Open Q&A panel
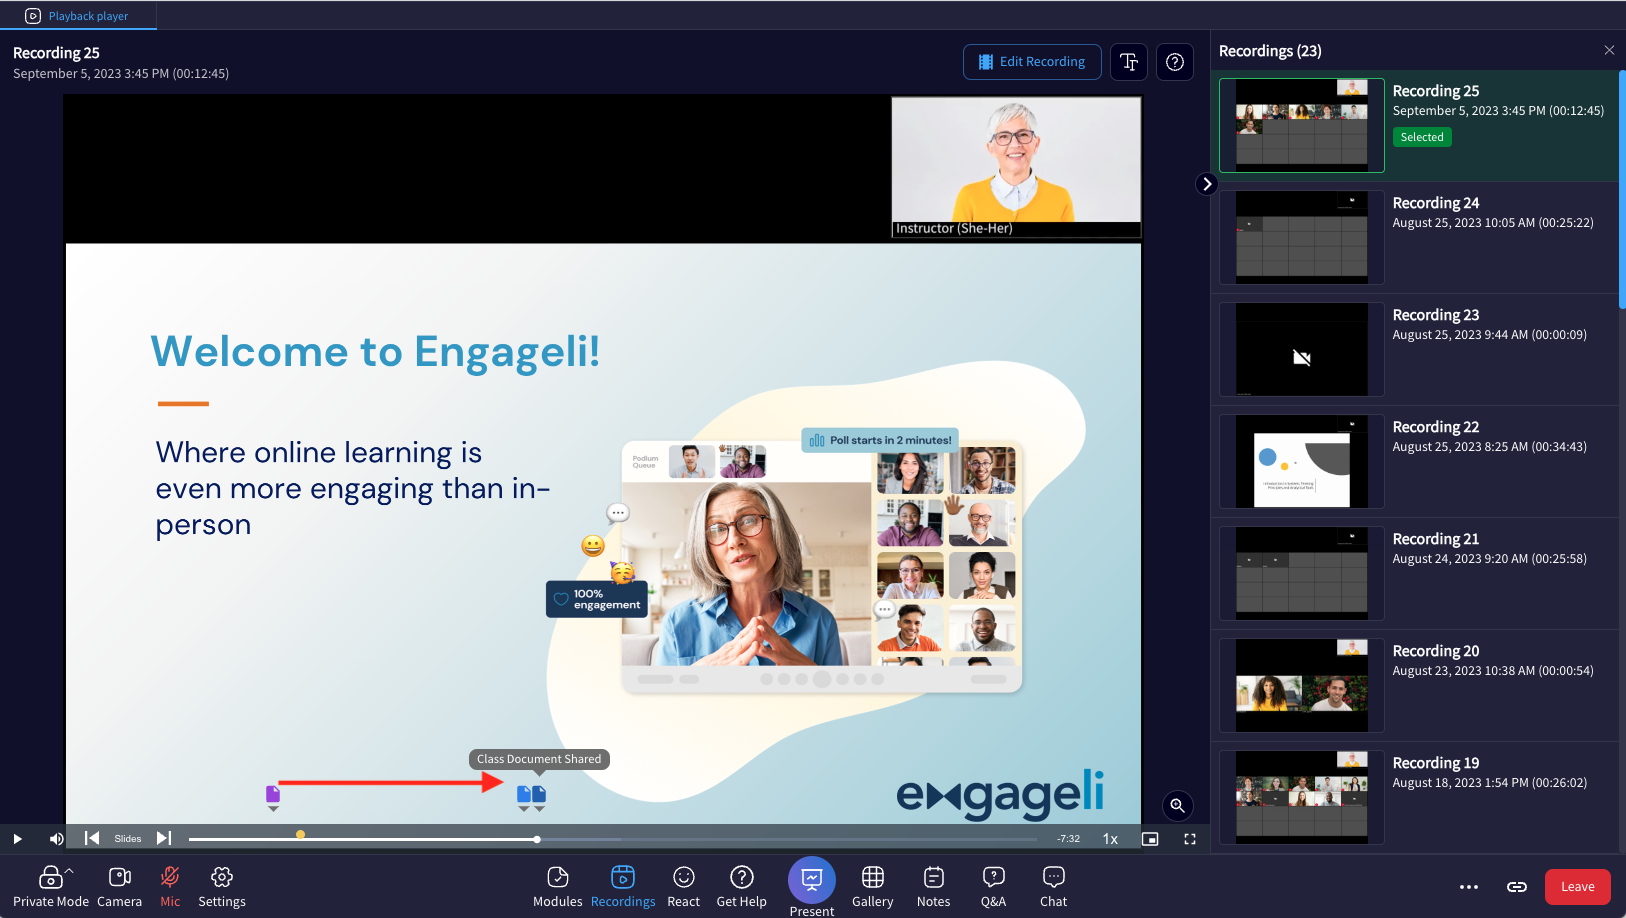1626x918 pixels. click(x=994, y=887)
